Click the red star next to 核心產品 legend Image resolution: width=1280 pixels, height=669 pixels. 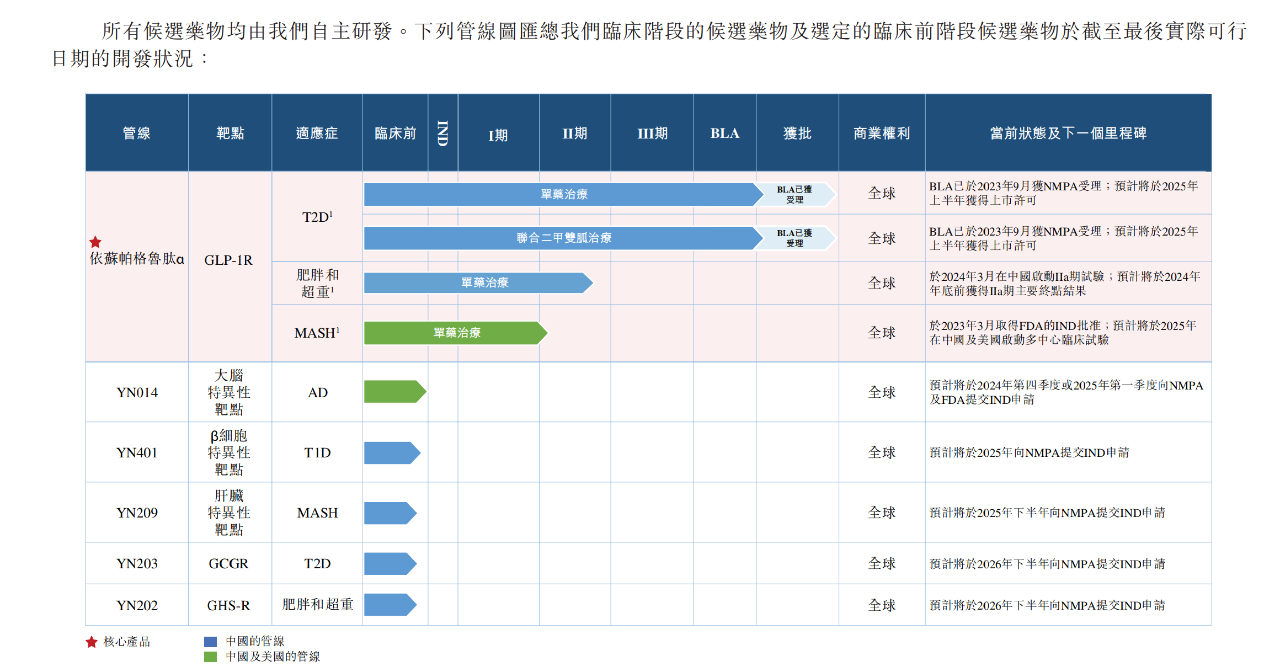[92, 642]
